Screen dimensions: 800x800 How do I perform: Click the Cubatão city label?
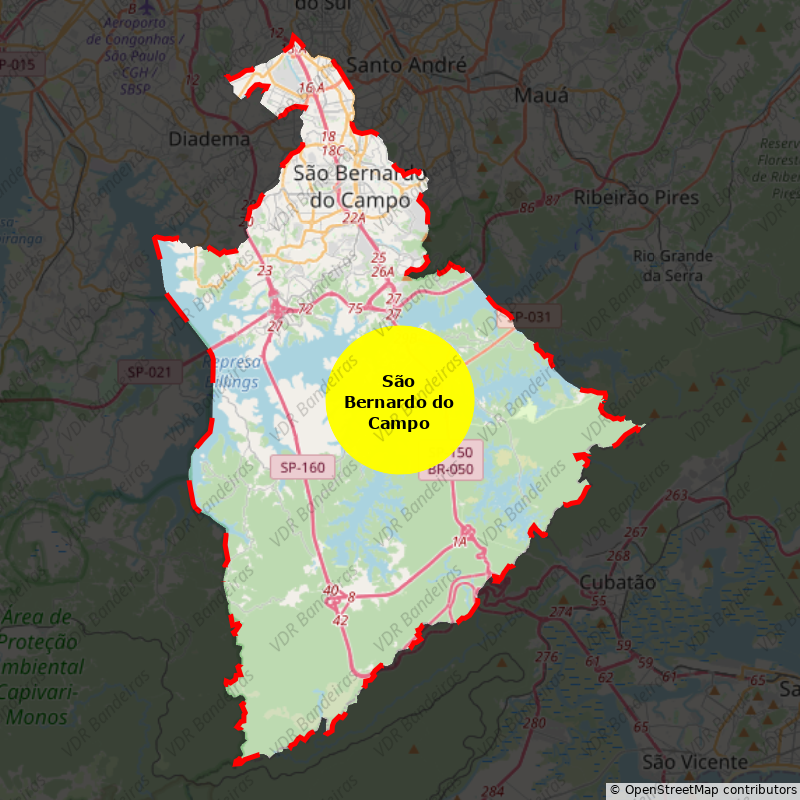tap(618, 582)
